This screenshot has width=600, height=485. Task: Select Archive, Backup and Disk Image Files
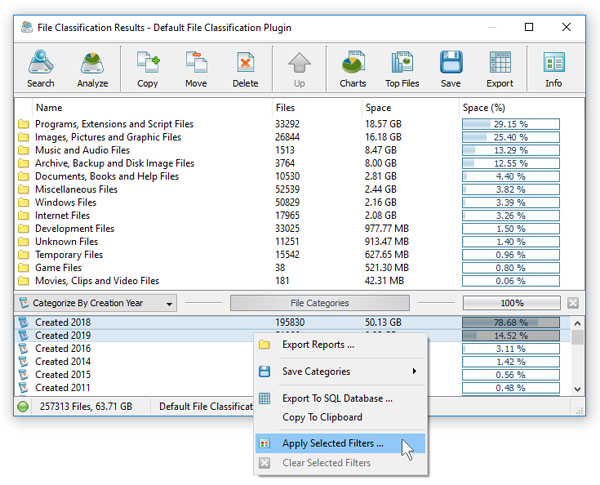point(300,163)
